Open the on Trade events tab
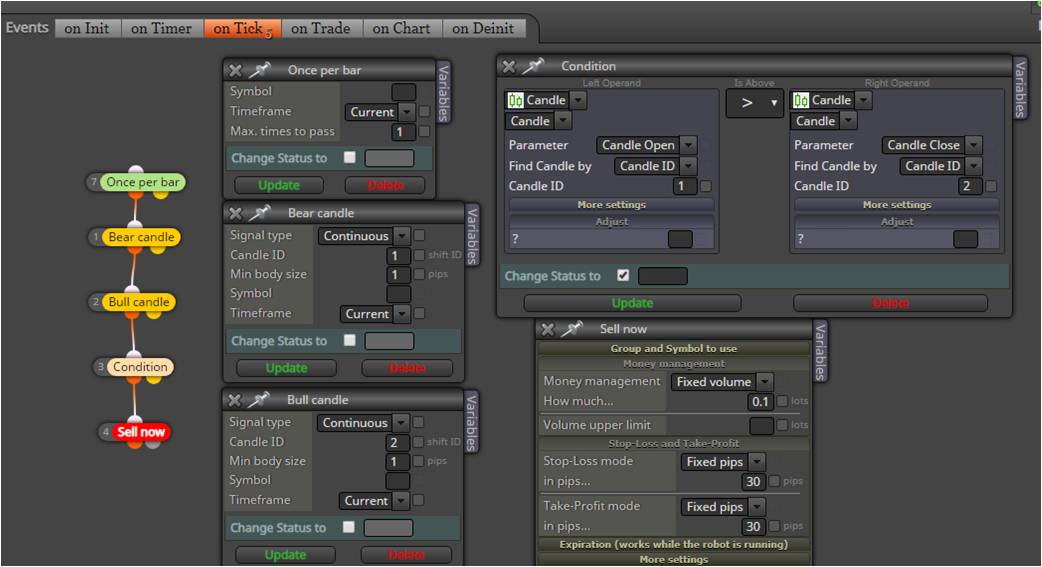The height and width of the screenshot is (567, 1042). (x=320, y=29)
